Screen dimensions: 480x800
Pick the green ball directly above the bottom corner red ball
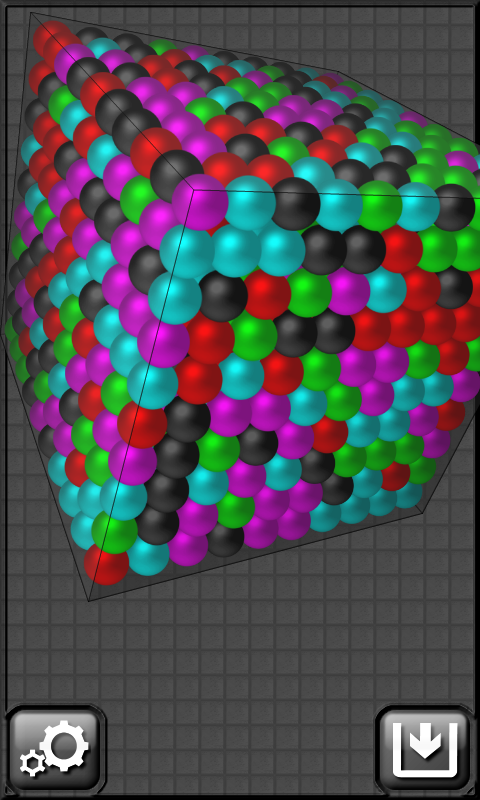(115, 532)
